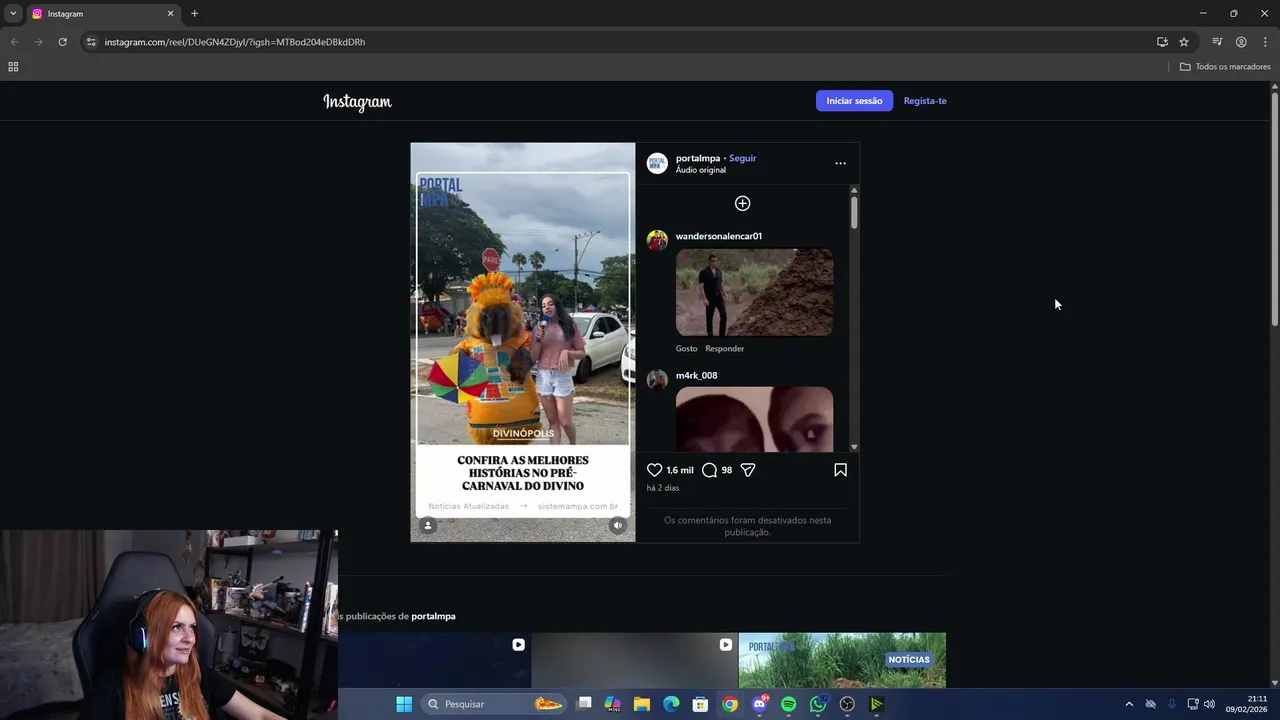Expand the tab search dropdown
This screenshot has width=1280, height=720.
point(13,14)
